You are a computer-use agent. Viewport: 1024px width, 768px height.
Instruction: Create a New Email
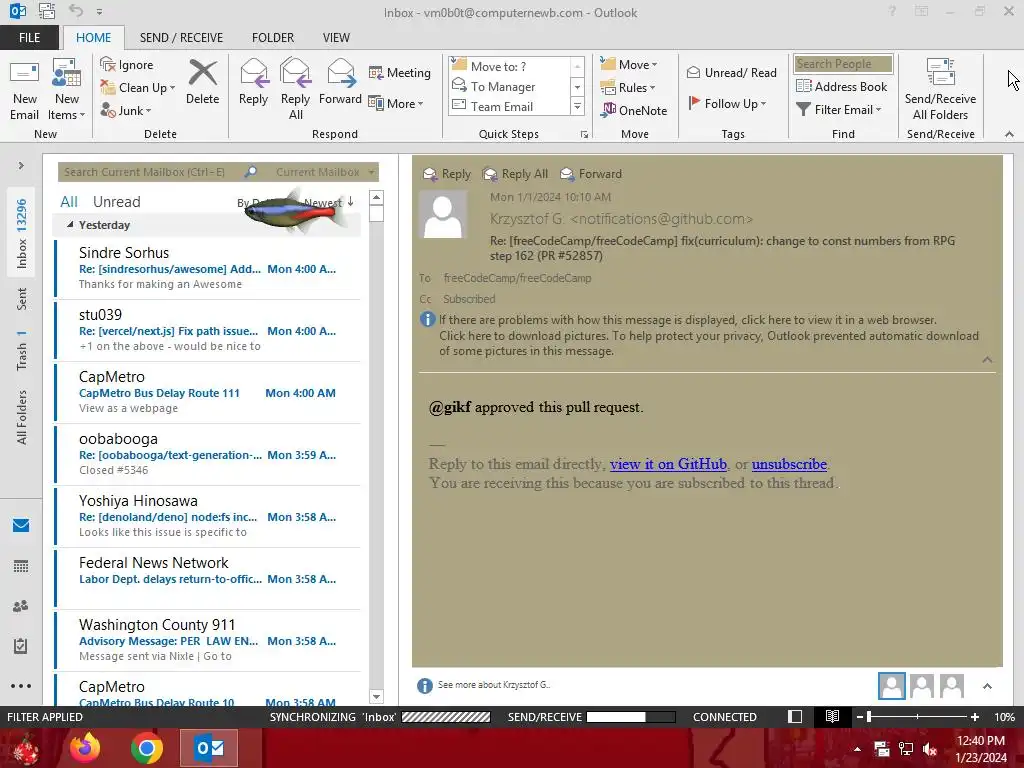pos(24,90)
